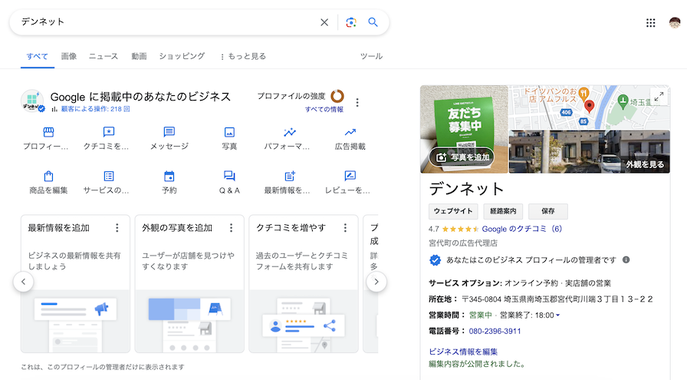This screenshot has height=380, width=687.
Task: Click the 経路案内 button
Action: pos(503,211)
